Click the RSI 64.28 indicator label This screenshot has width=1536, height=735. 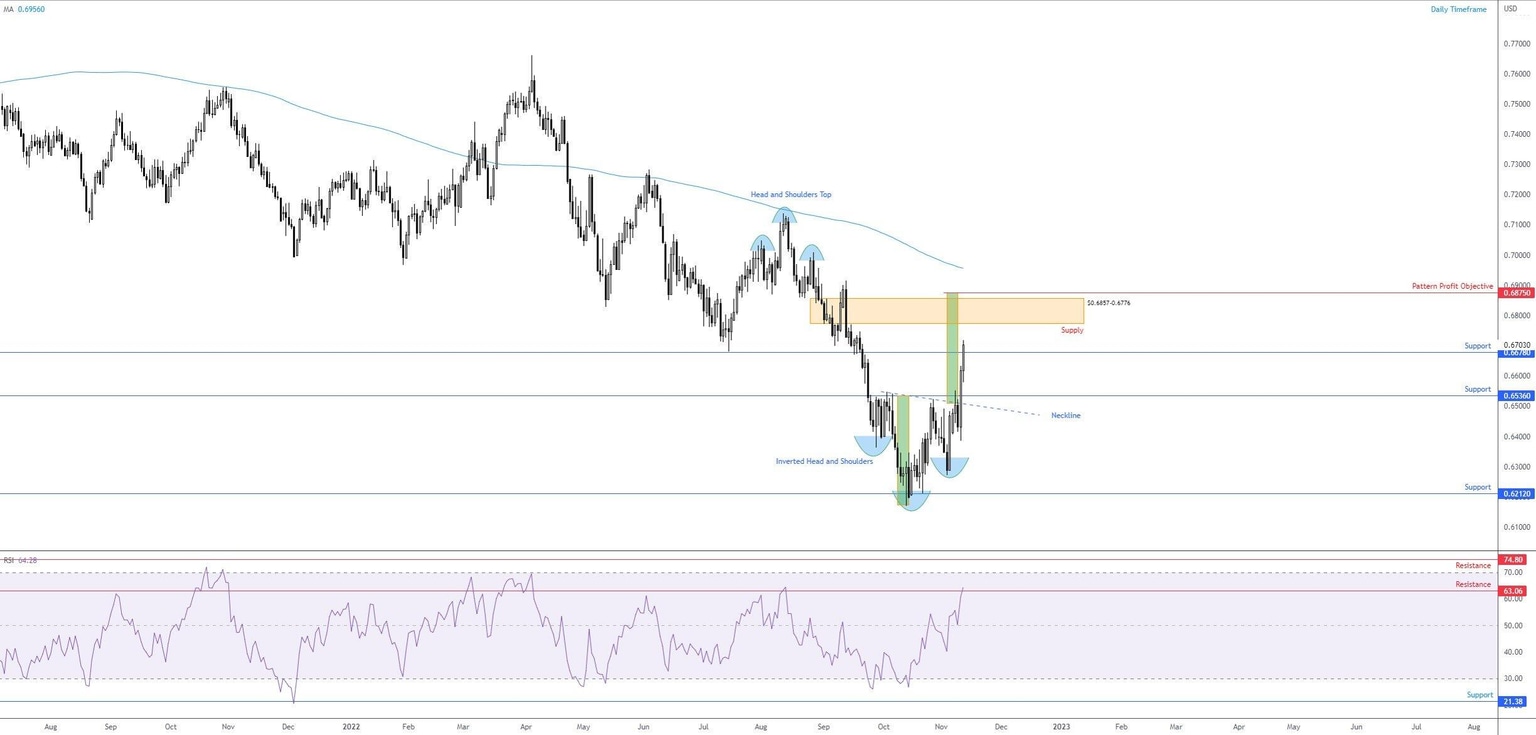click(x=20, y=560)
